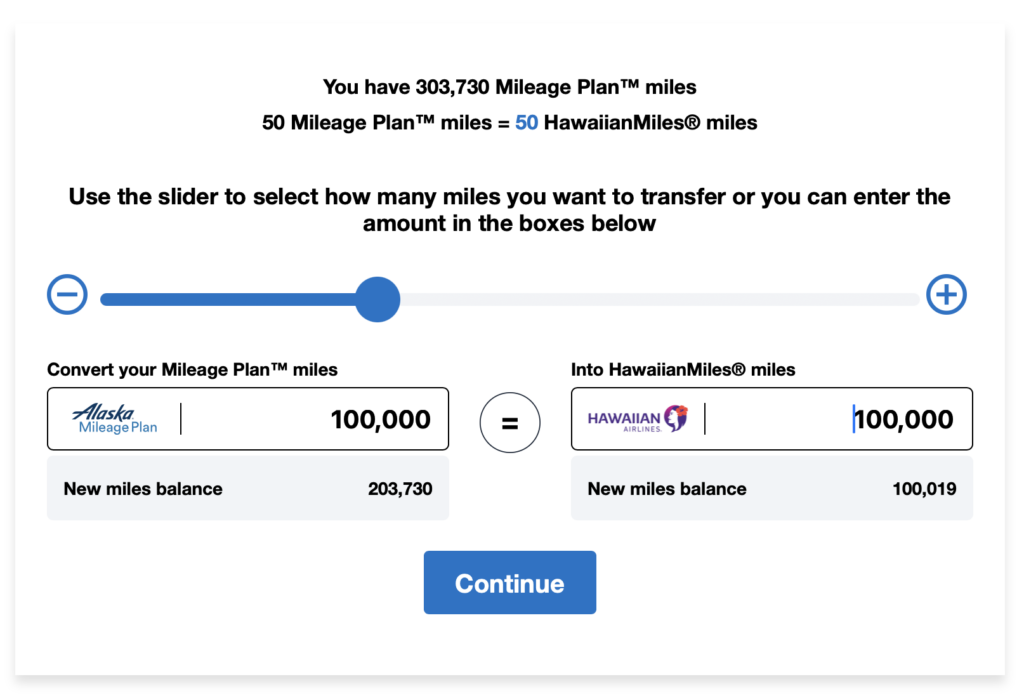The width and height of the screenshot is (1024, 698).
Task: Click the Alaska Mileage Plan logo
Action: coord(115,419)
